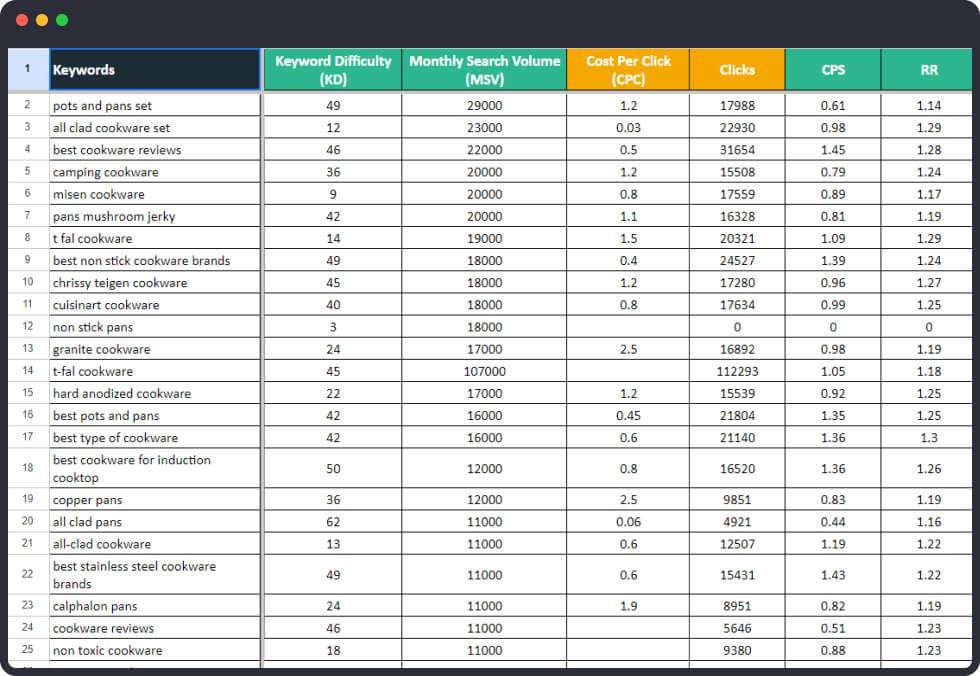Click the 'pans mushroom jerky' cell
This screenshot has width=980, height=676.
tap(155, 216)
